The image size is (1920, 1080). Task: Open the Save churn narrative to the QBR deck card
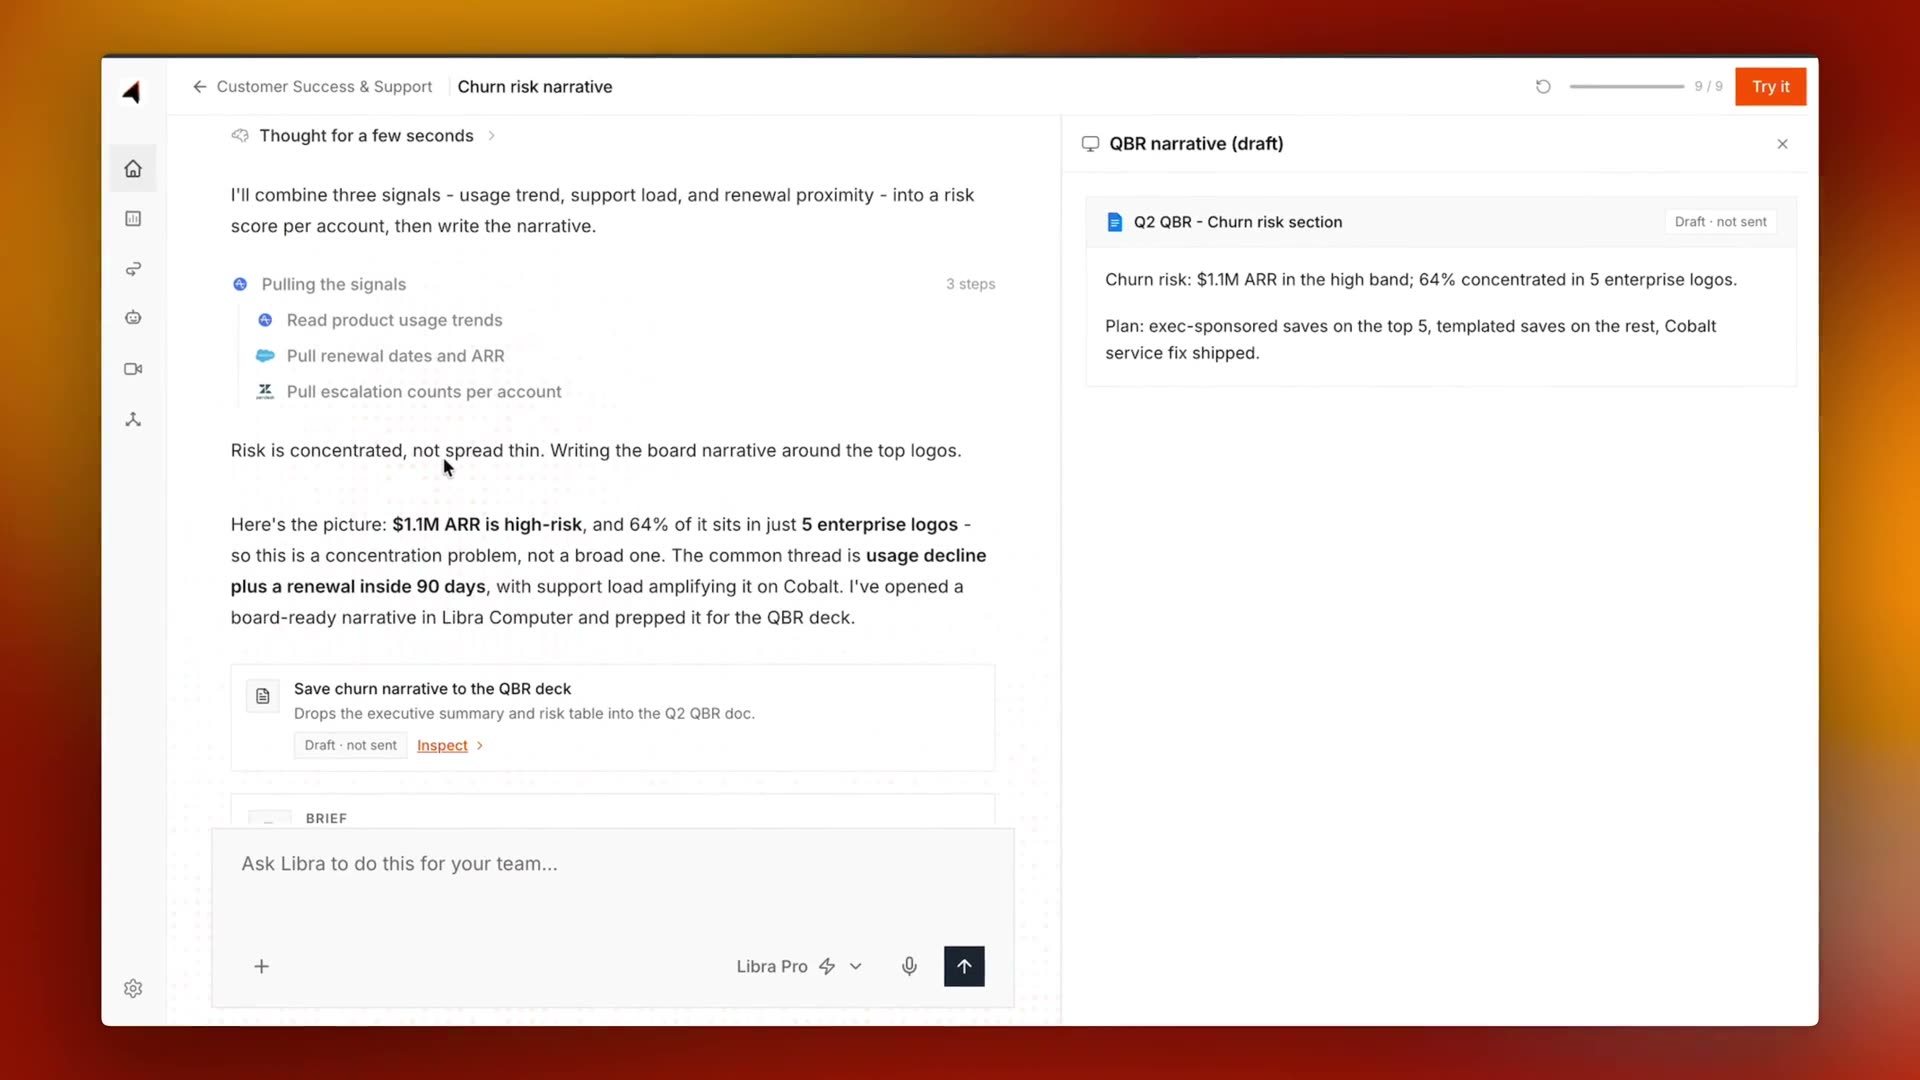[613, 717]
